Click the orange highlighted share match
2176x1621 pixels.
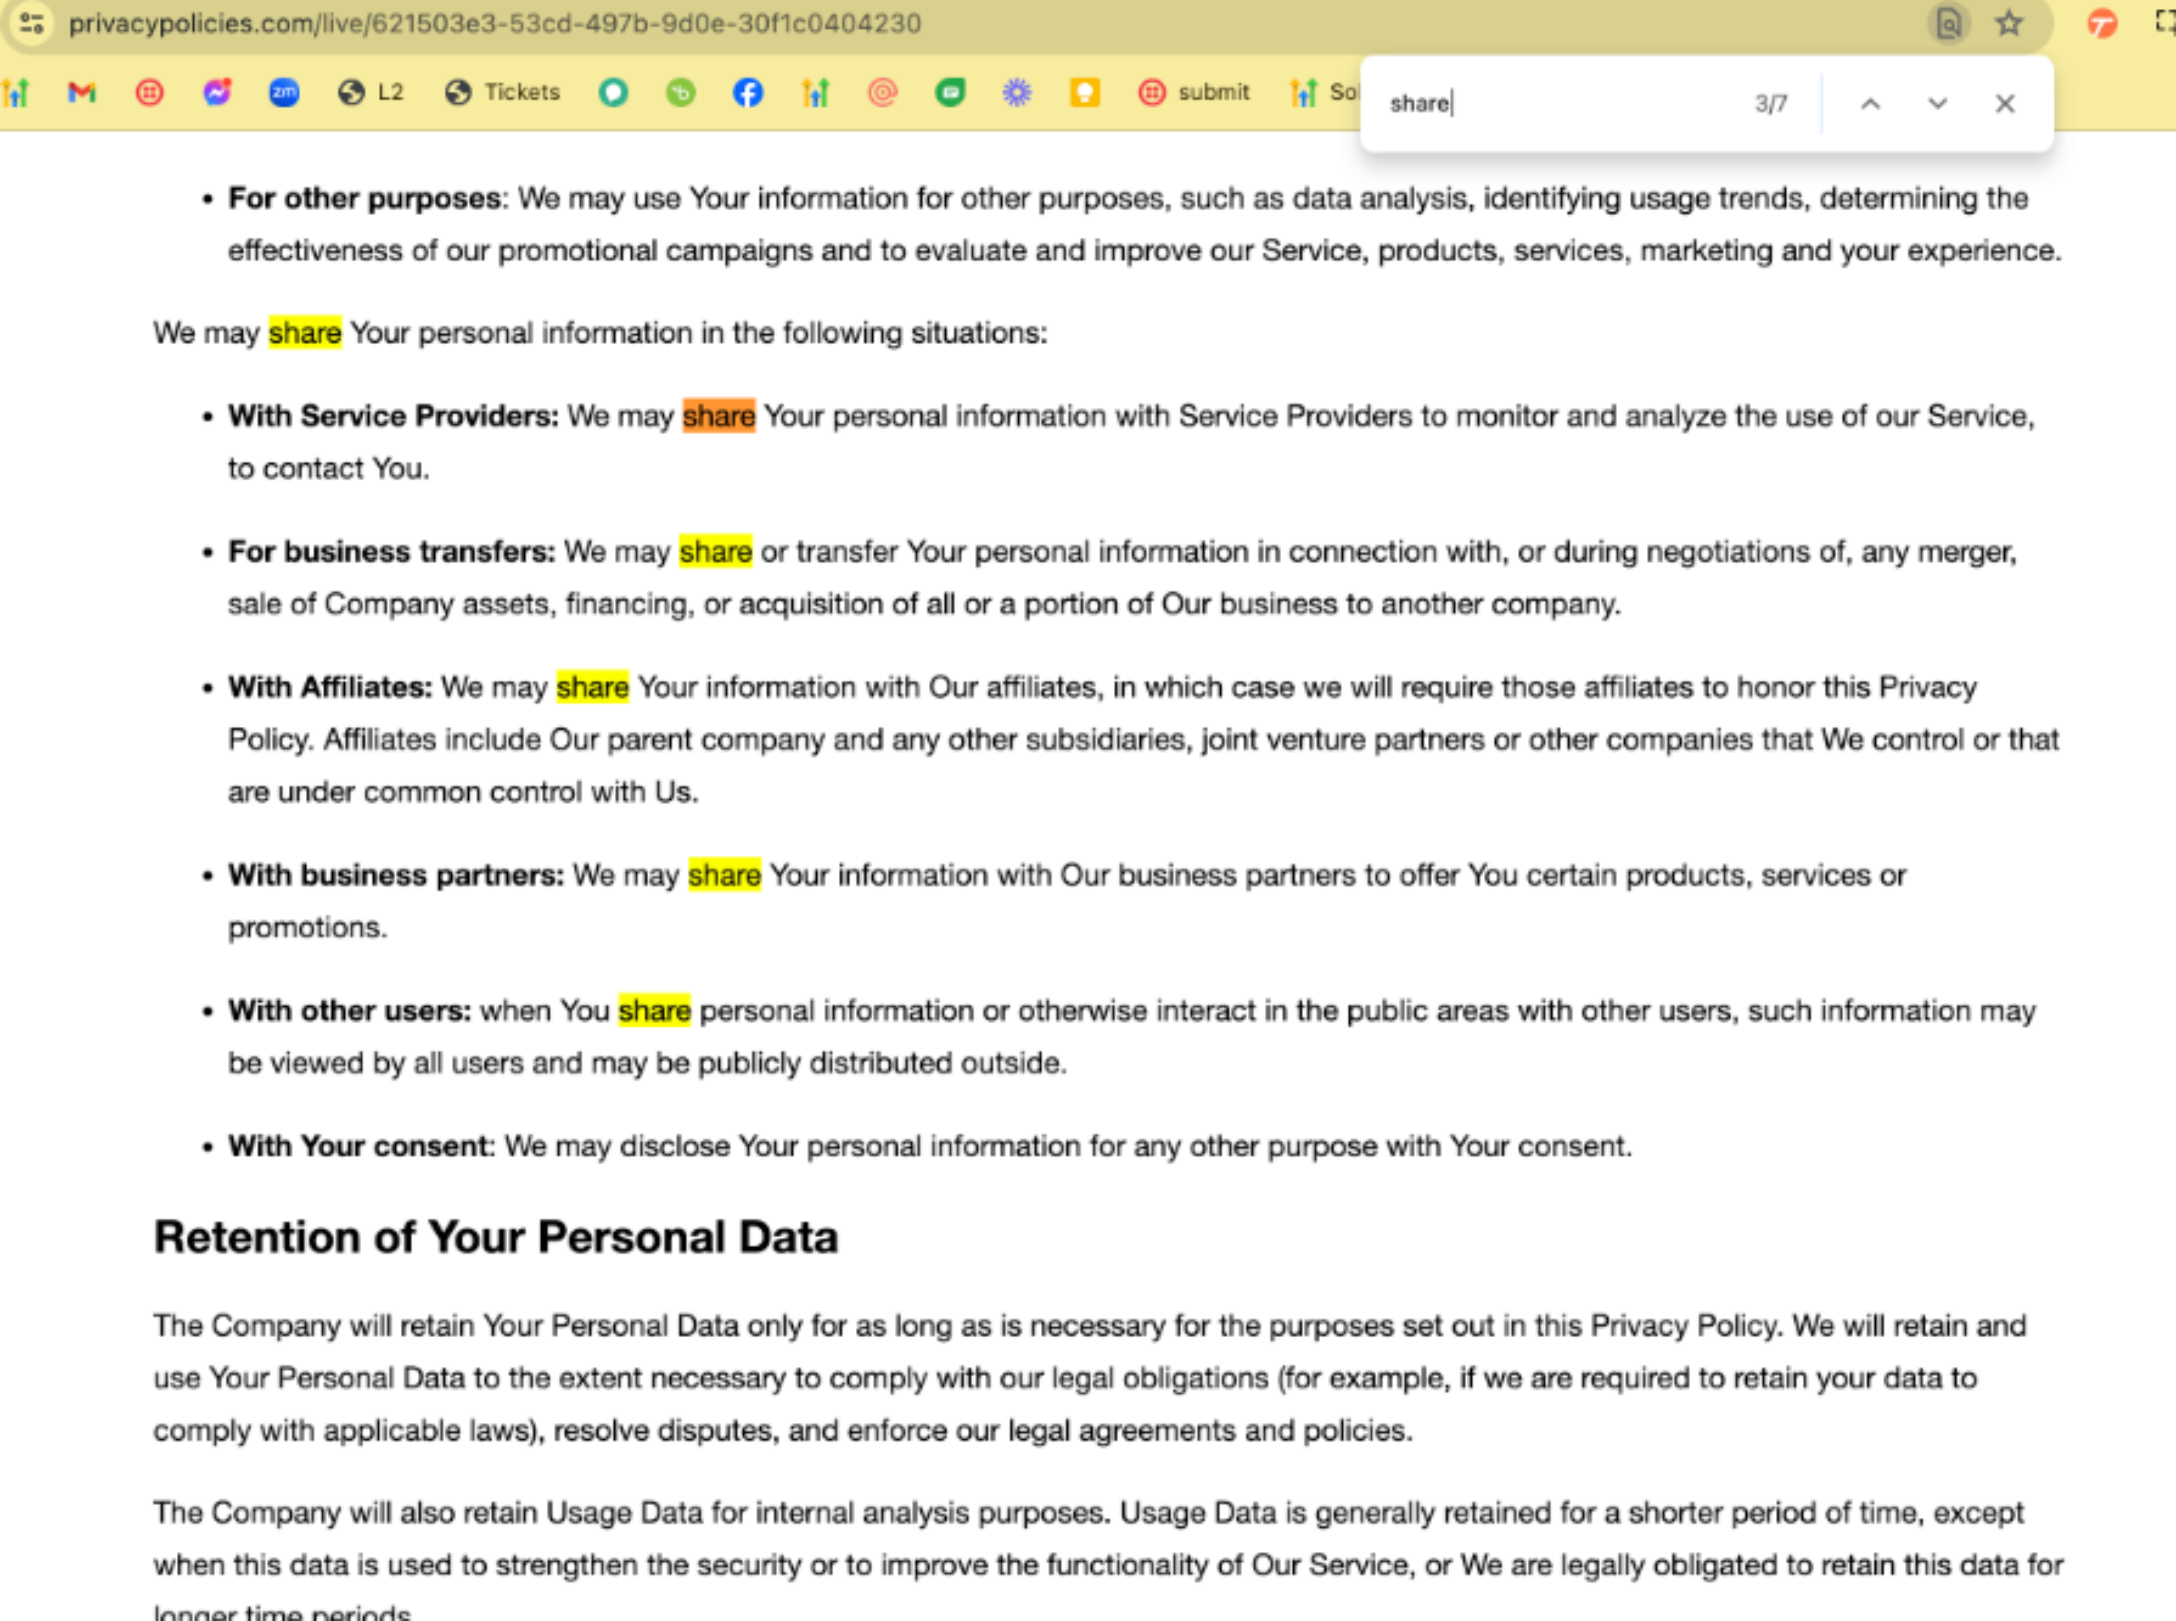(x=719, y=416)
